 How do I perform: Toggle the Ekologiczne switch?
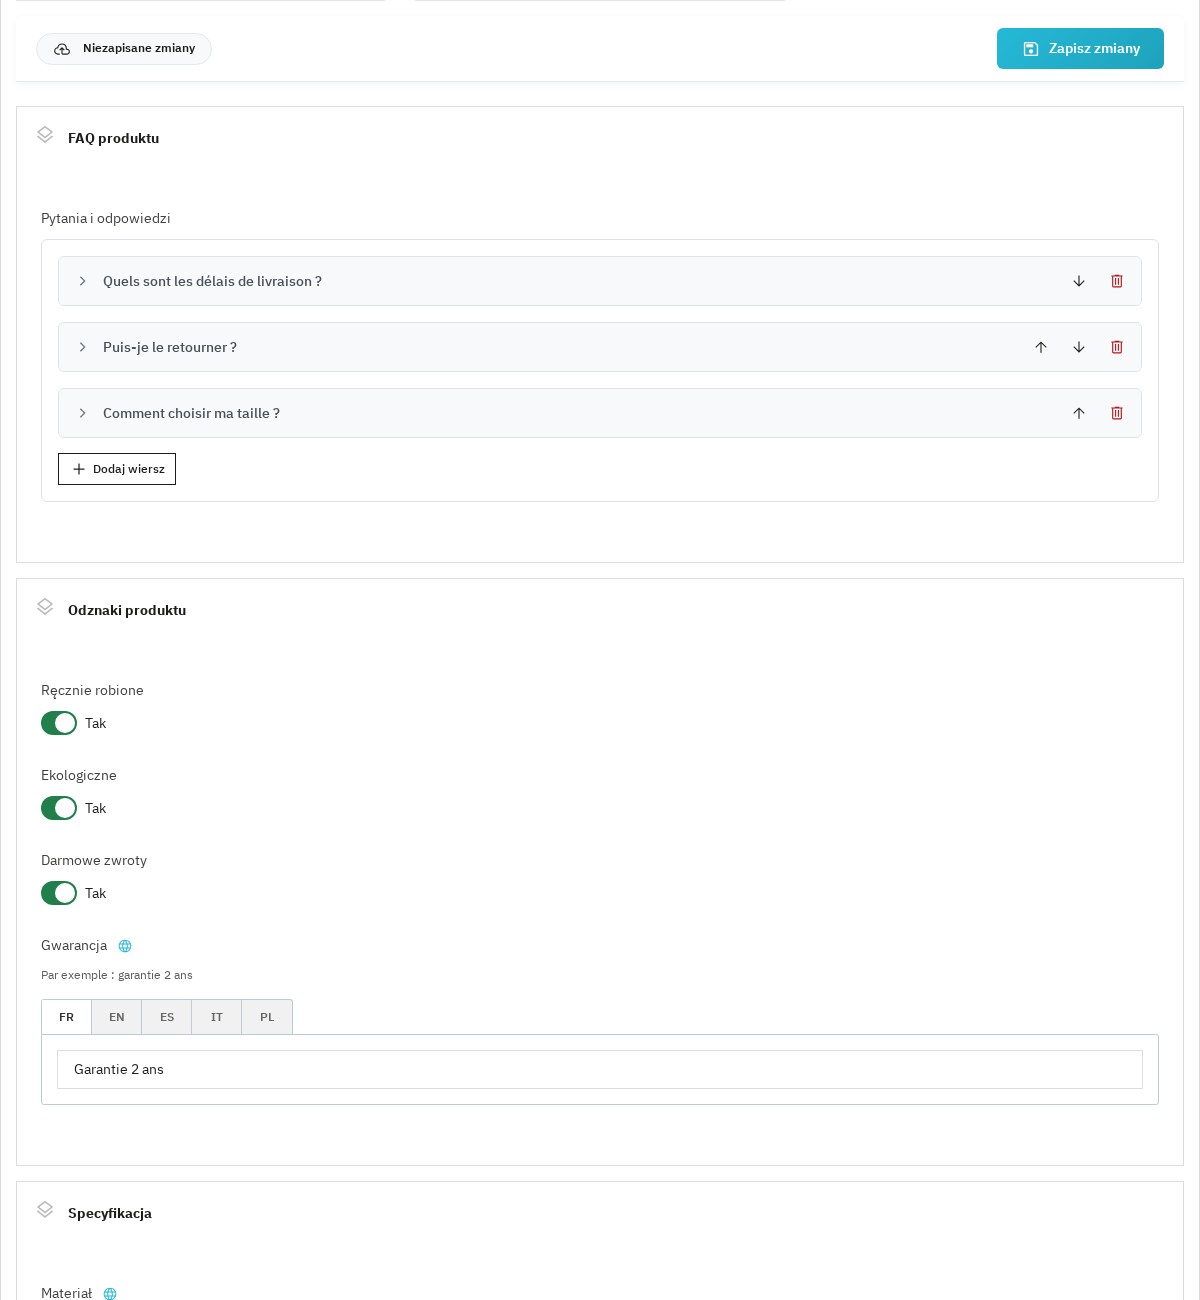tap(59, 808)
